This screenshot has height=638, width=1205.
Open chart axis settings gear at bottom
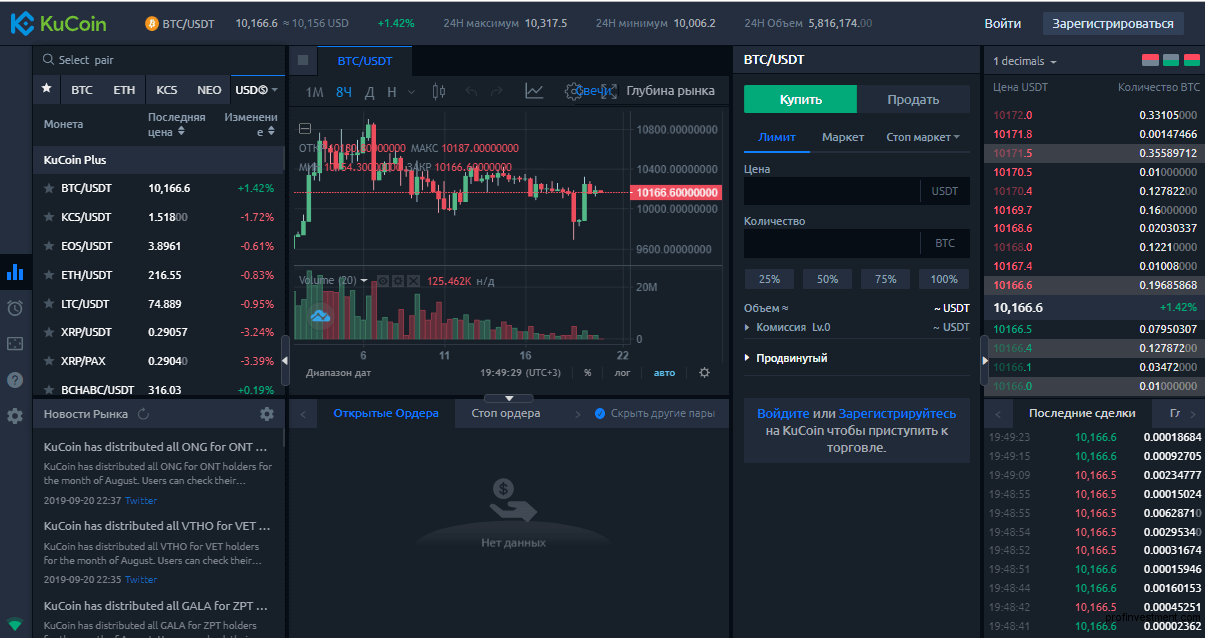point(704,372)
